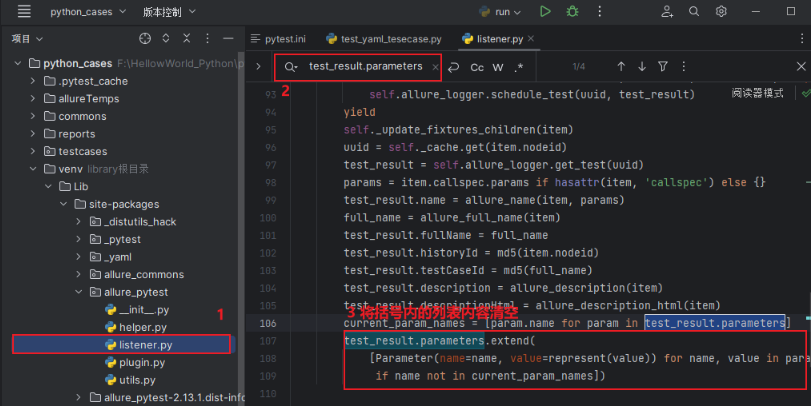Go to next search occurrence

click(642, 67)
